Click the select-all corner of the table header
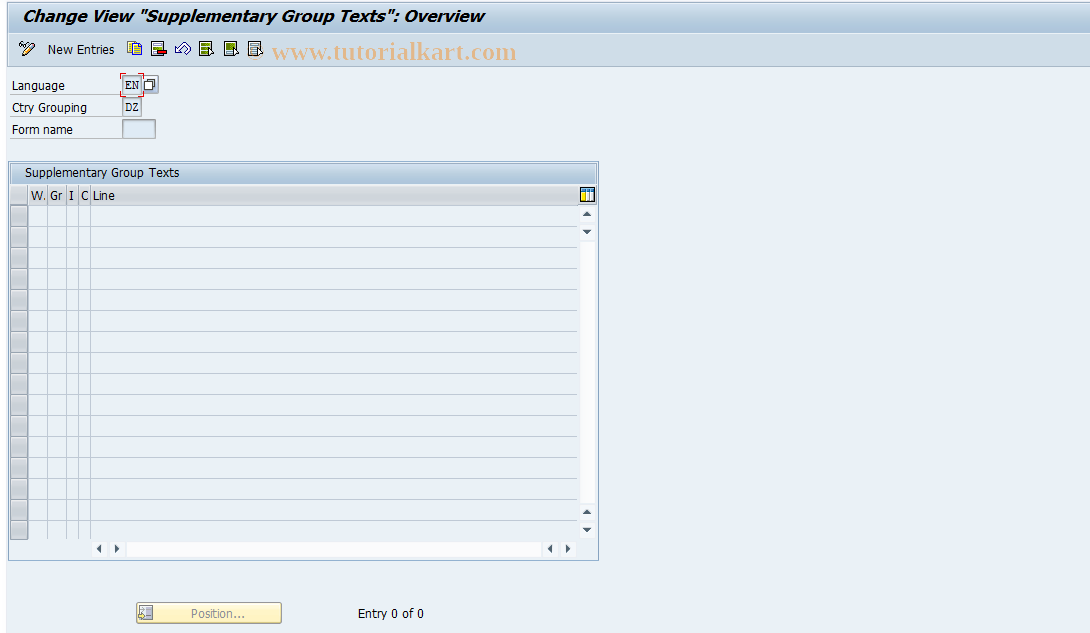This screenshot has height=633, width=1090. (x=19, y=196)
